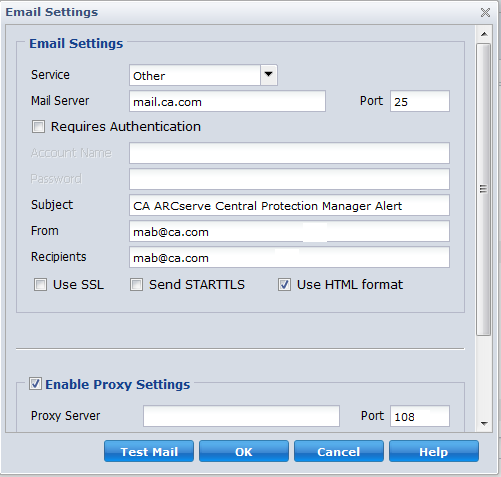Viewport: 501px width, 477px height.
Task: Click the From address field
Action: click(x=289, y=231)
